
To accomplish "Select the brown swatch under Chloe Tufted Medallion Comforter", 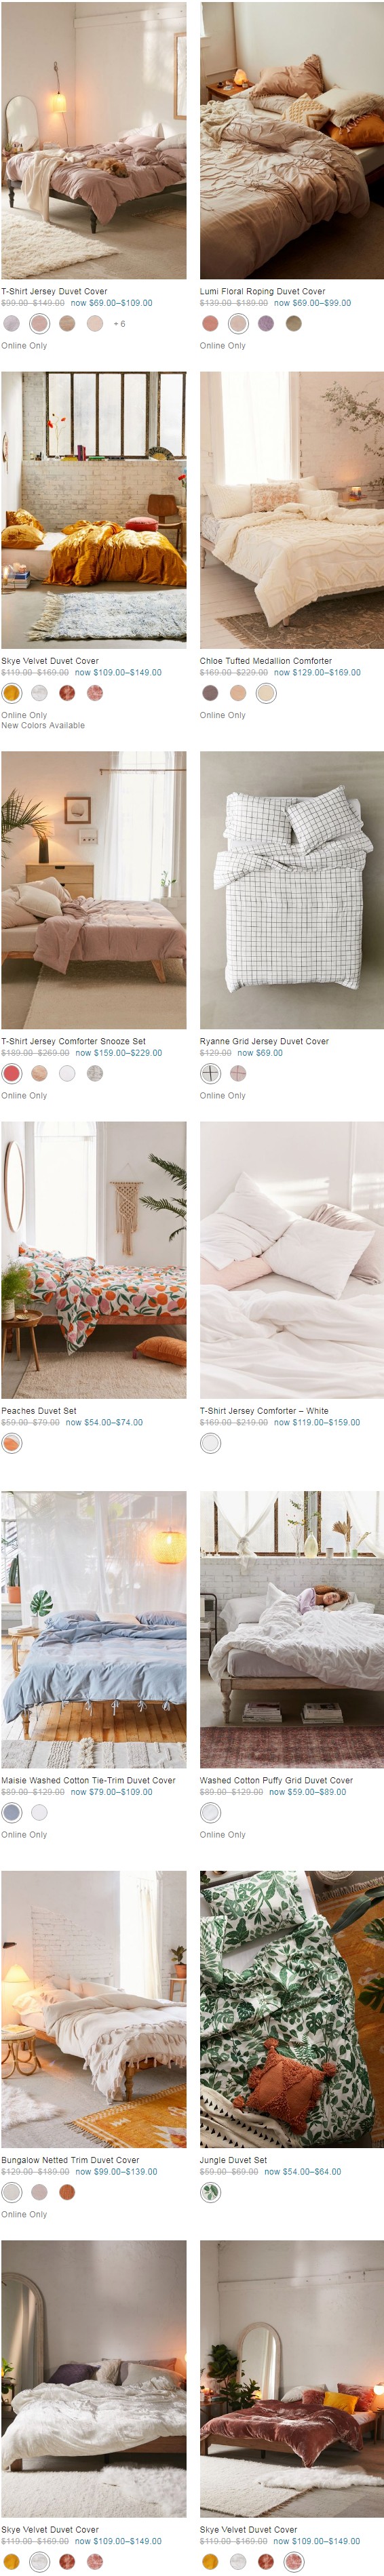I will [210, 693].
